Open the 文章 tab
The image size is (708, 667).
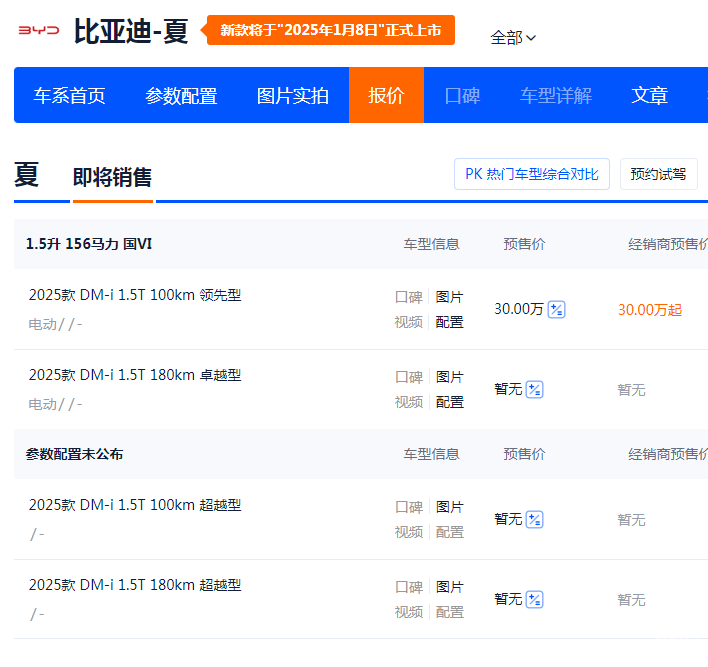point(650,96)
